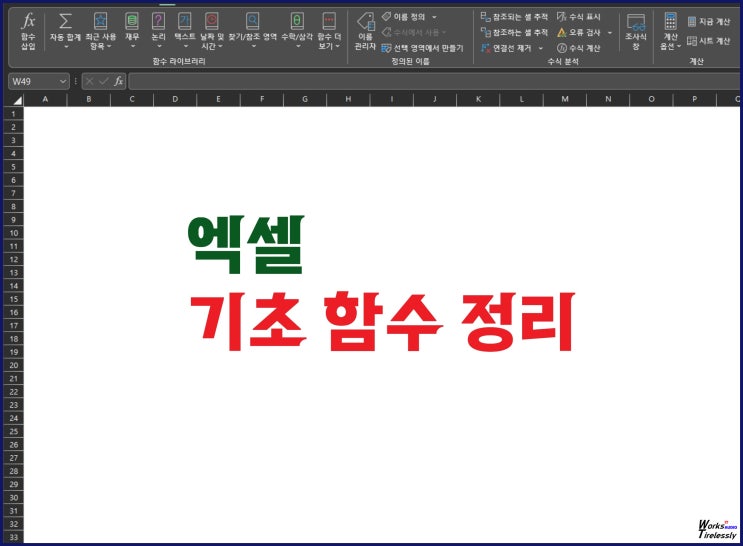Select column F header
The image size is (743, 546).
click(262, 99)
